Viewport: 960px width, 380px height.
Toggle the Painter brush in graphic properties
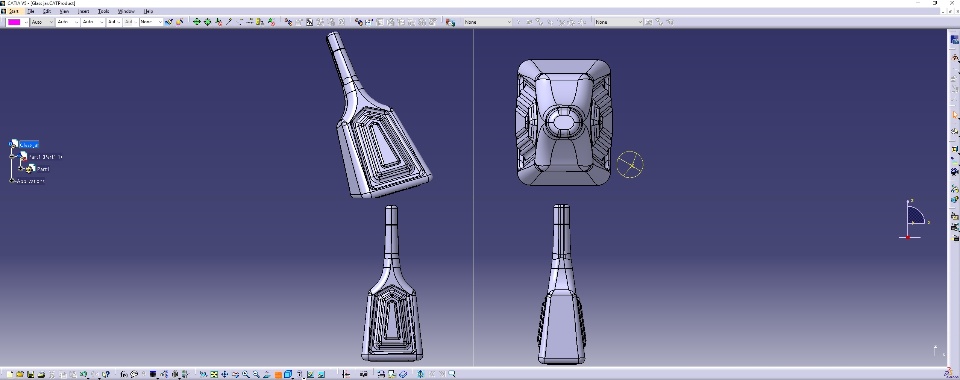click(x=169, y=21)
